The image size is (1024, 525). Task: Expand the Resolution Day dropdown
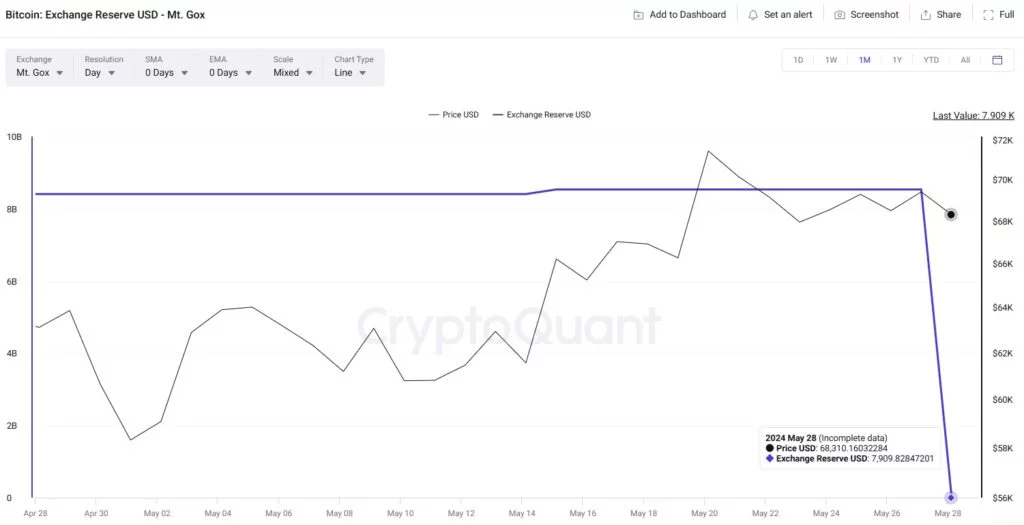point(103,67)
